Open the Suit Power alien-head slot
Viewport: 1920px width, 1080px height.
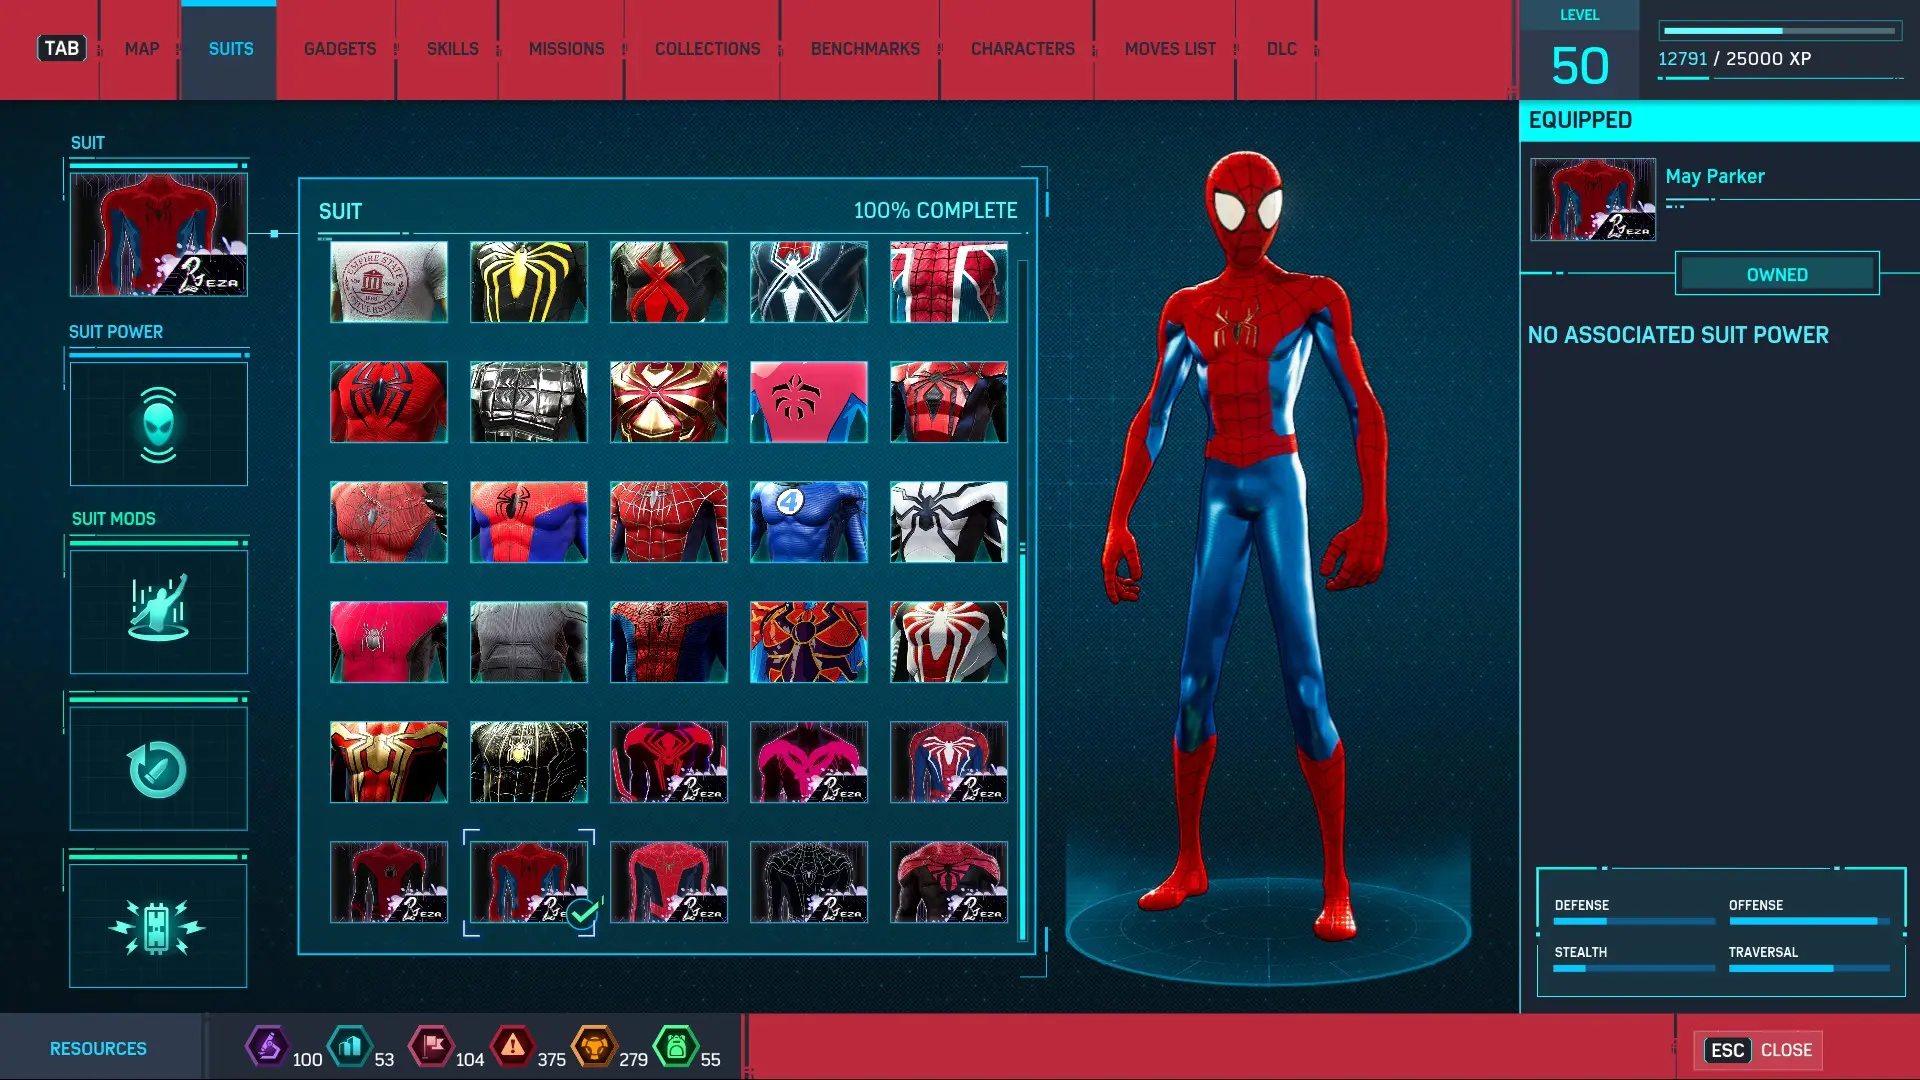(158, 424)
